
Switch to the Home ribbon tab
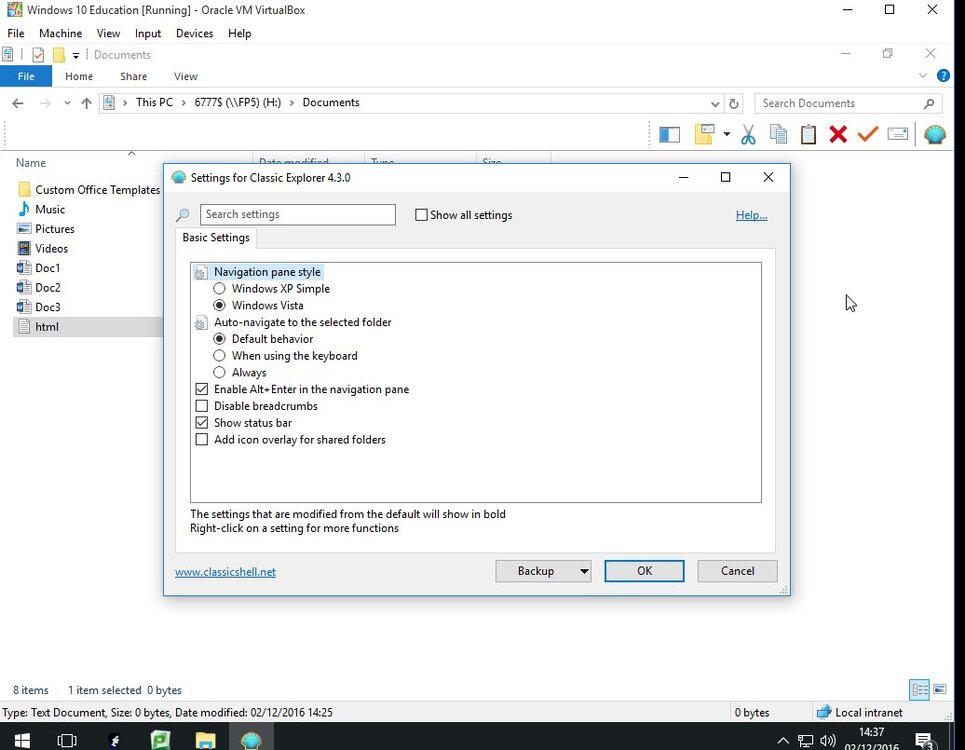(x=79, y=76)
